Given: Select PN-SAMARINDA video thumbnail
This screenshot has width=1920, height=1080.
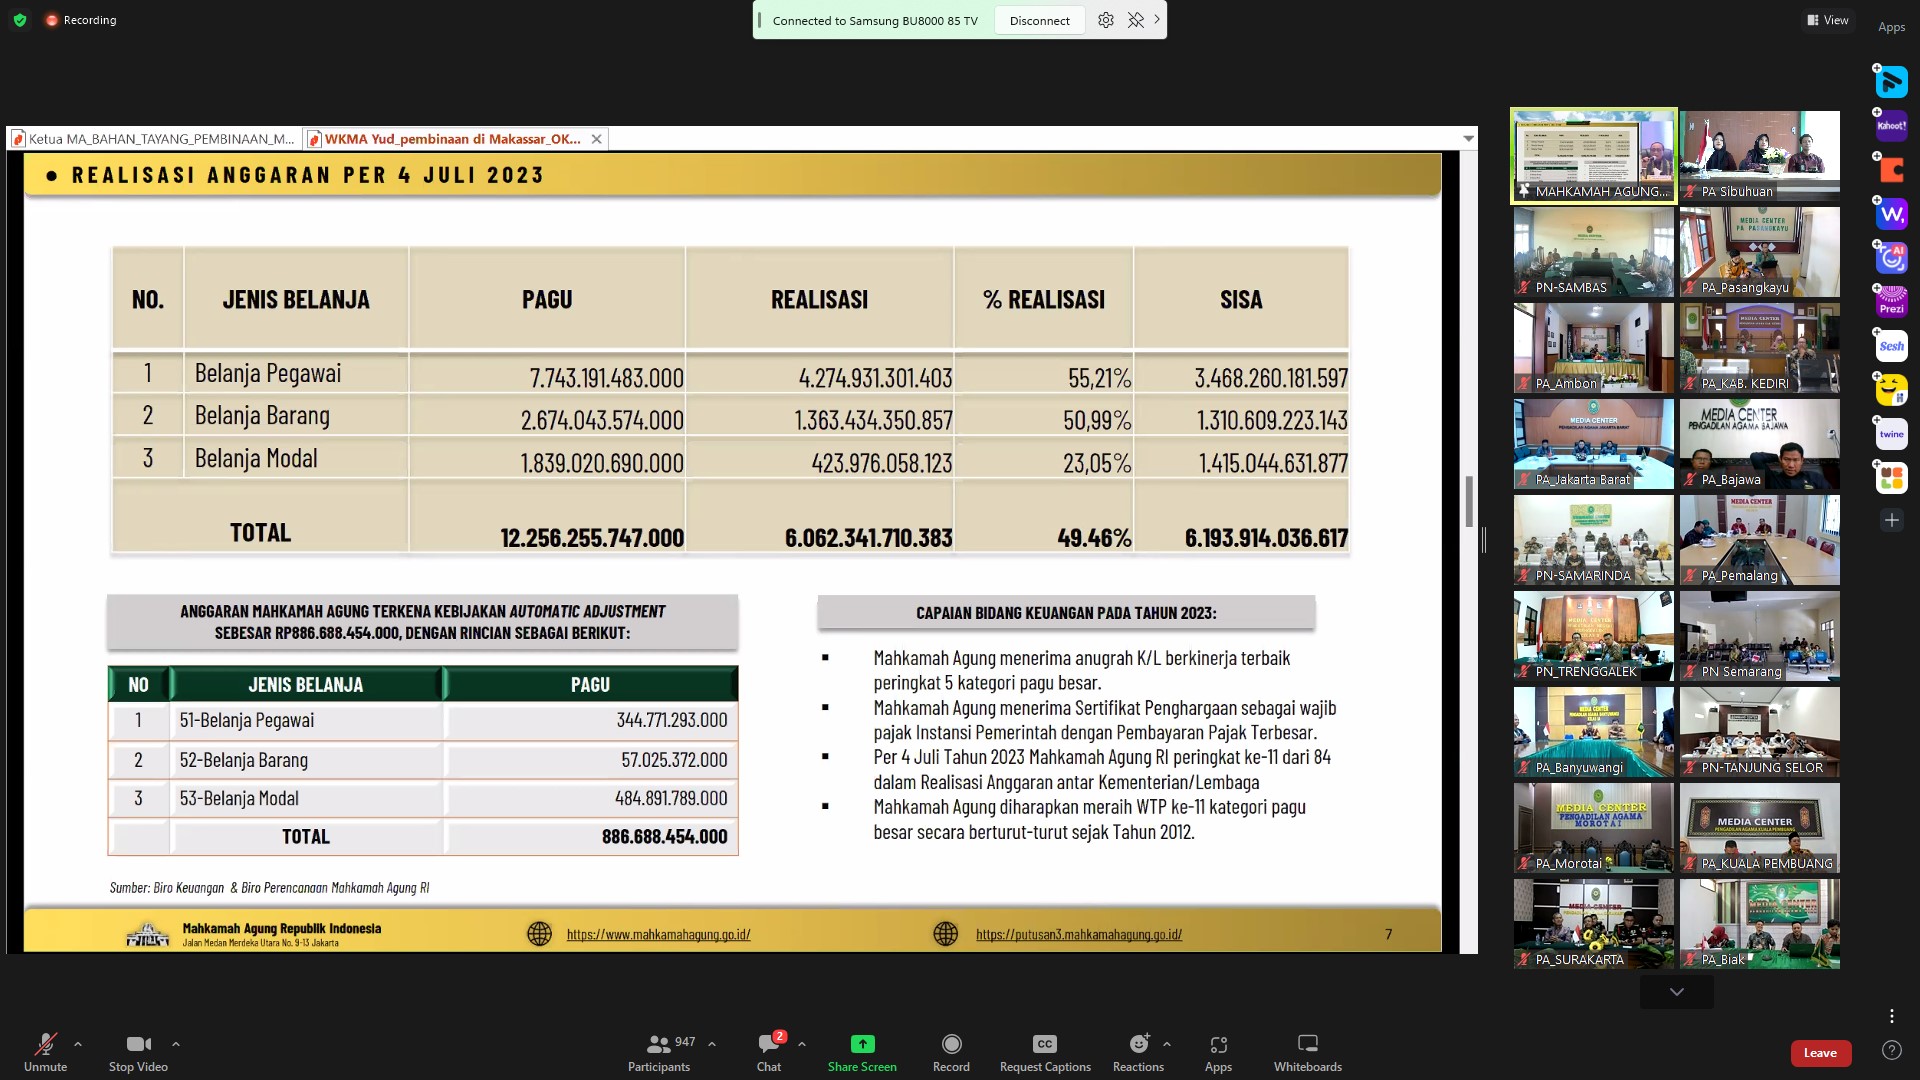Looking at the screenshot, I should pos(1593,539).
